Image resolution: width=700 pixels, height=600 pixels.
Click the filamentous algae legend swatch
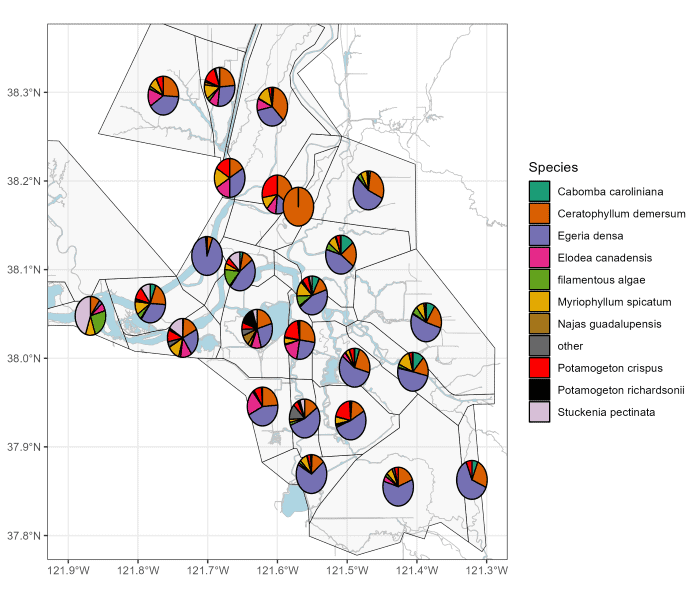pyautogui.click(x=540, y=280)
